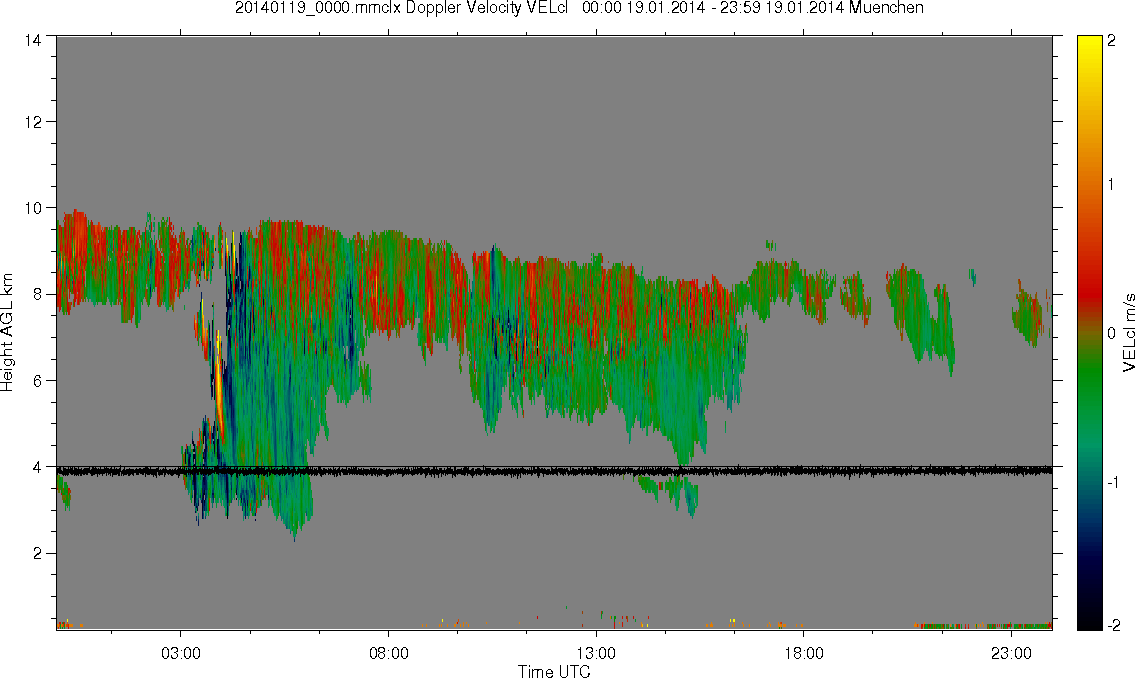Viewport: 1135px width, 678px height.
Task: Click the 'Time UTC' x-axis label
Action: click(x=554, y=671)
